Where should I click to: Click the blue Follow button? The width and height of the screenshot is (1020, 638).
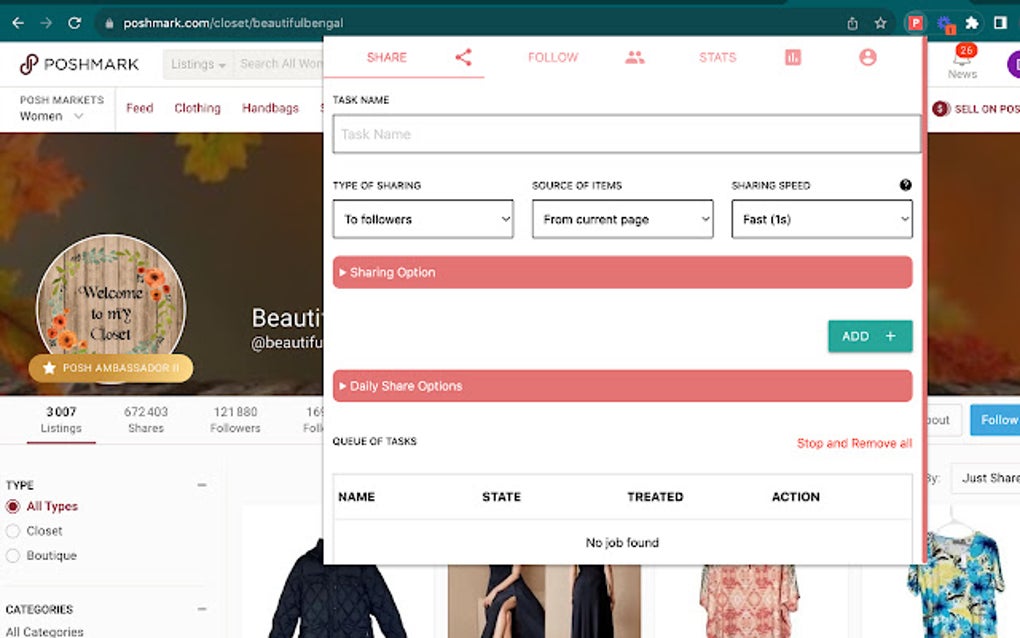(995, 420)
